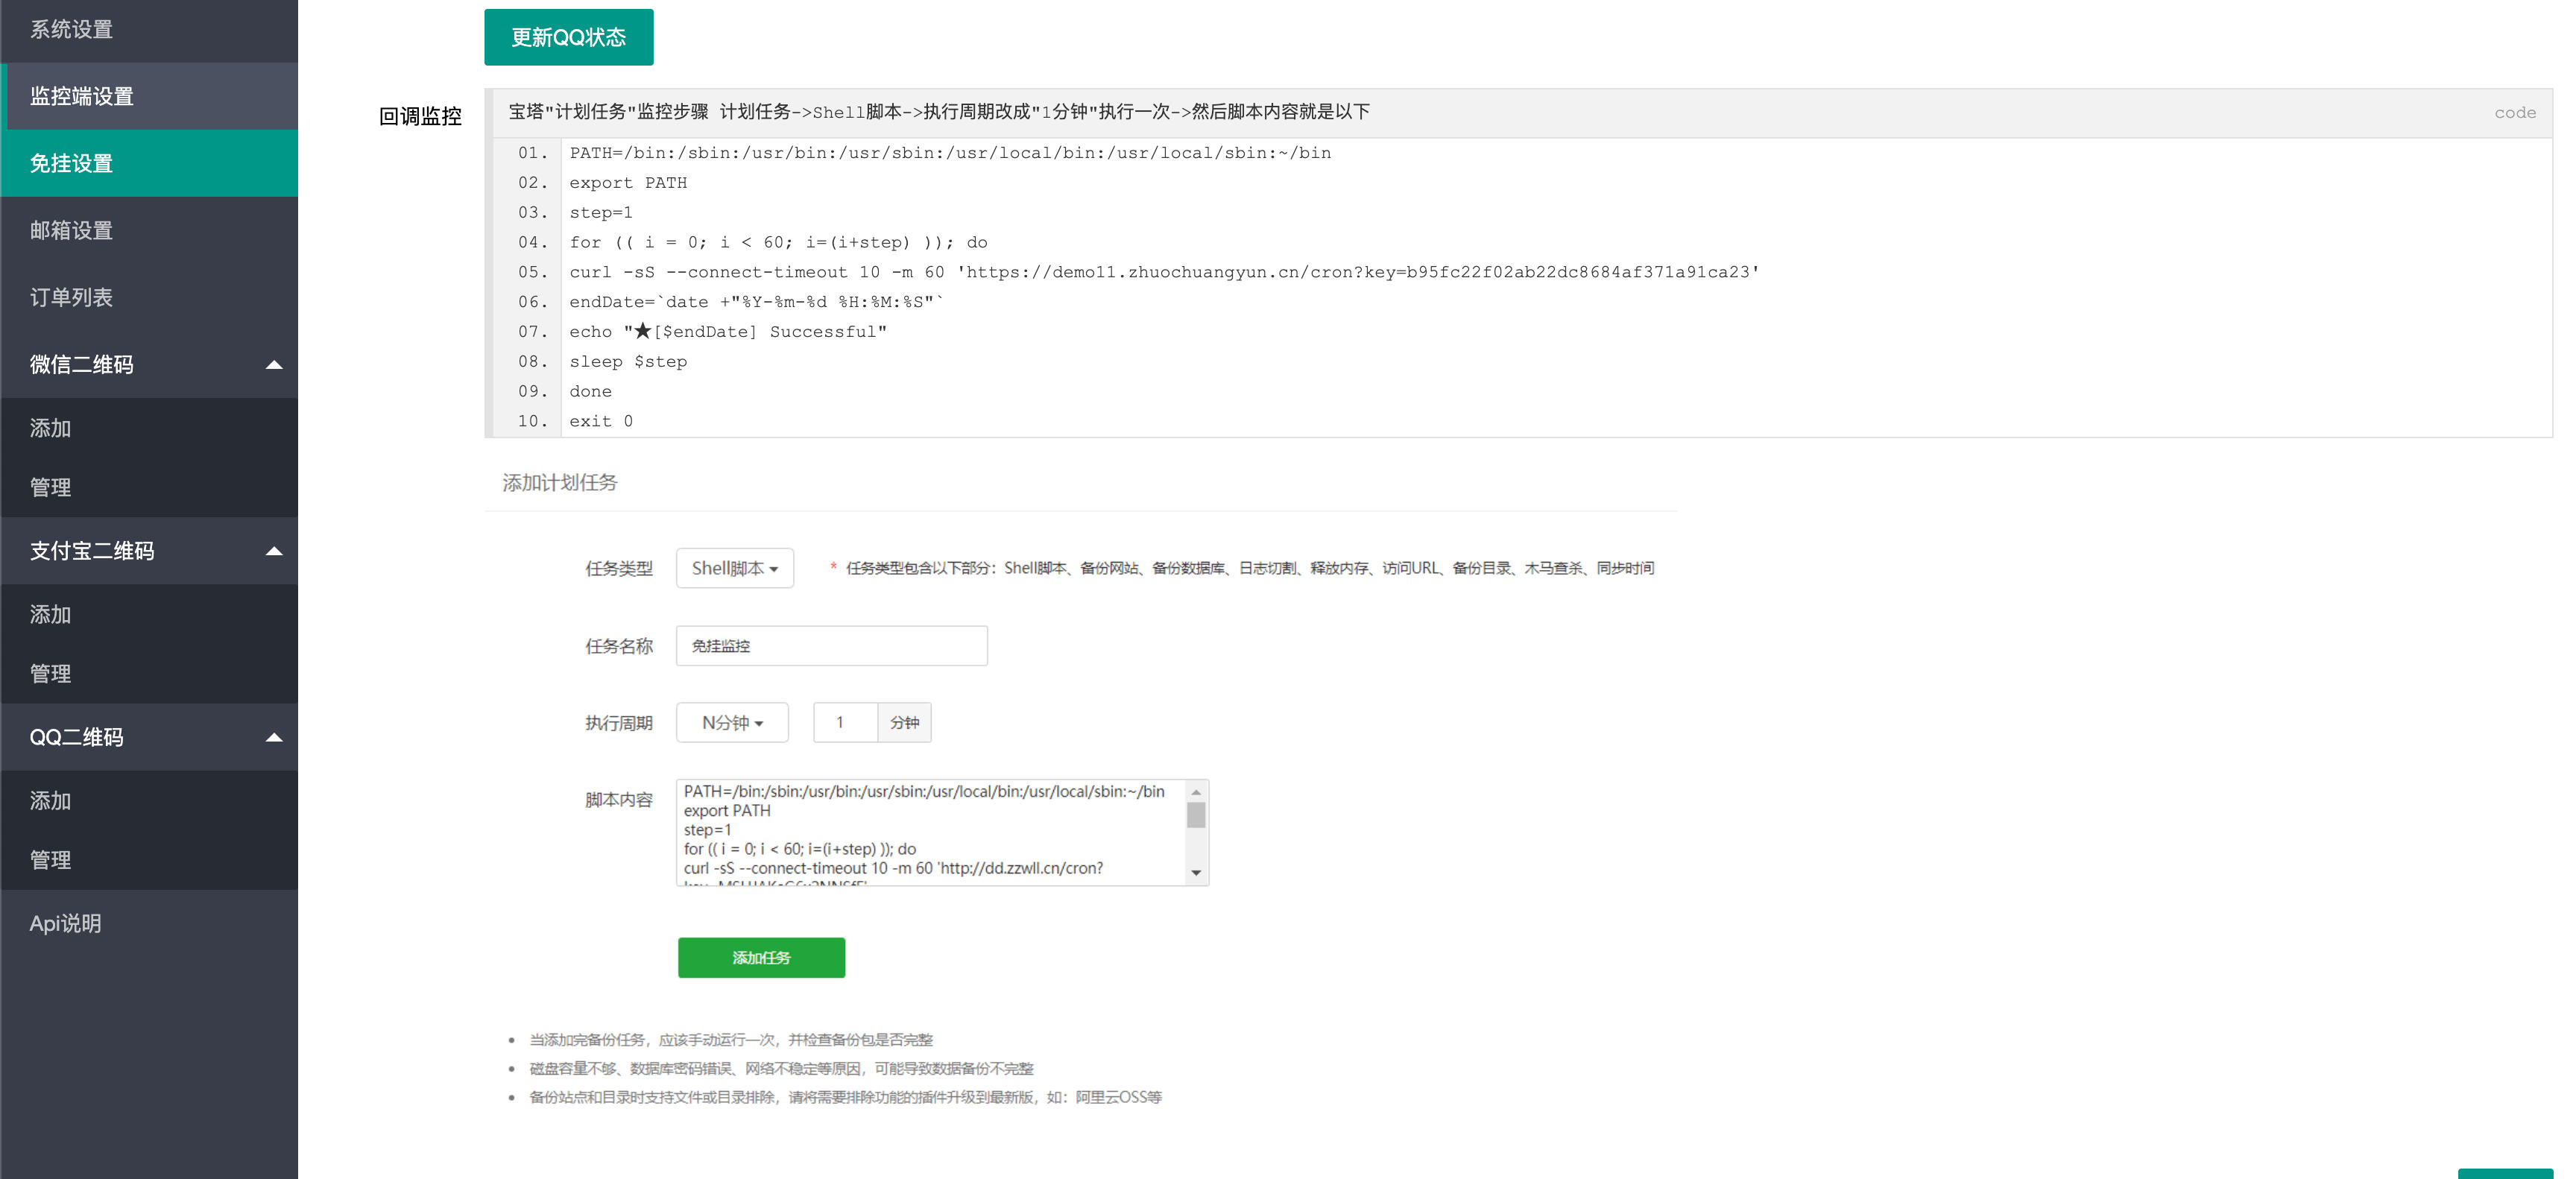The height and width of the screenshot is (1179, 2576).
Task: Click the minutes number input showing 1
Action: click(845, 722)
